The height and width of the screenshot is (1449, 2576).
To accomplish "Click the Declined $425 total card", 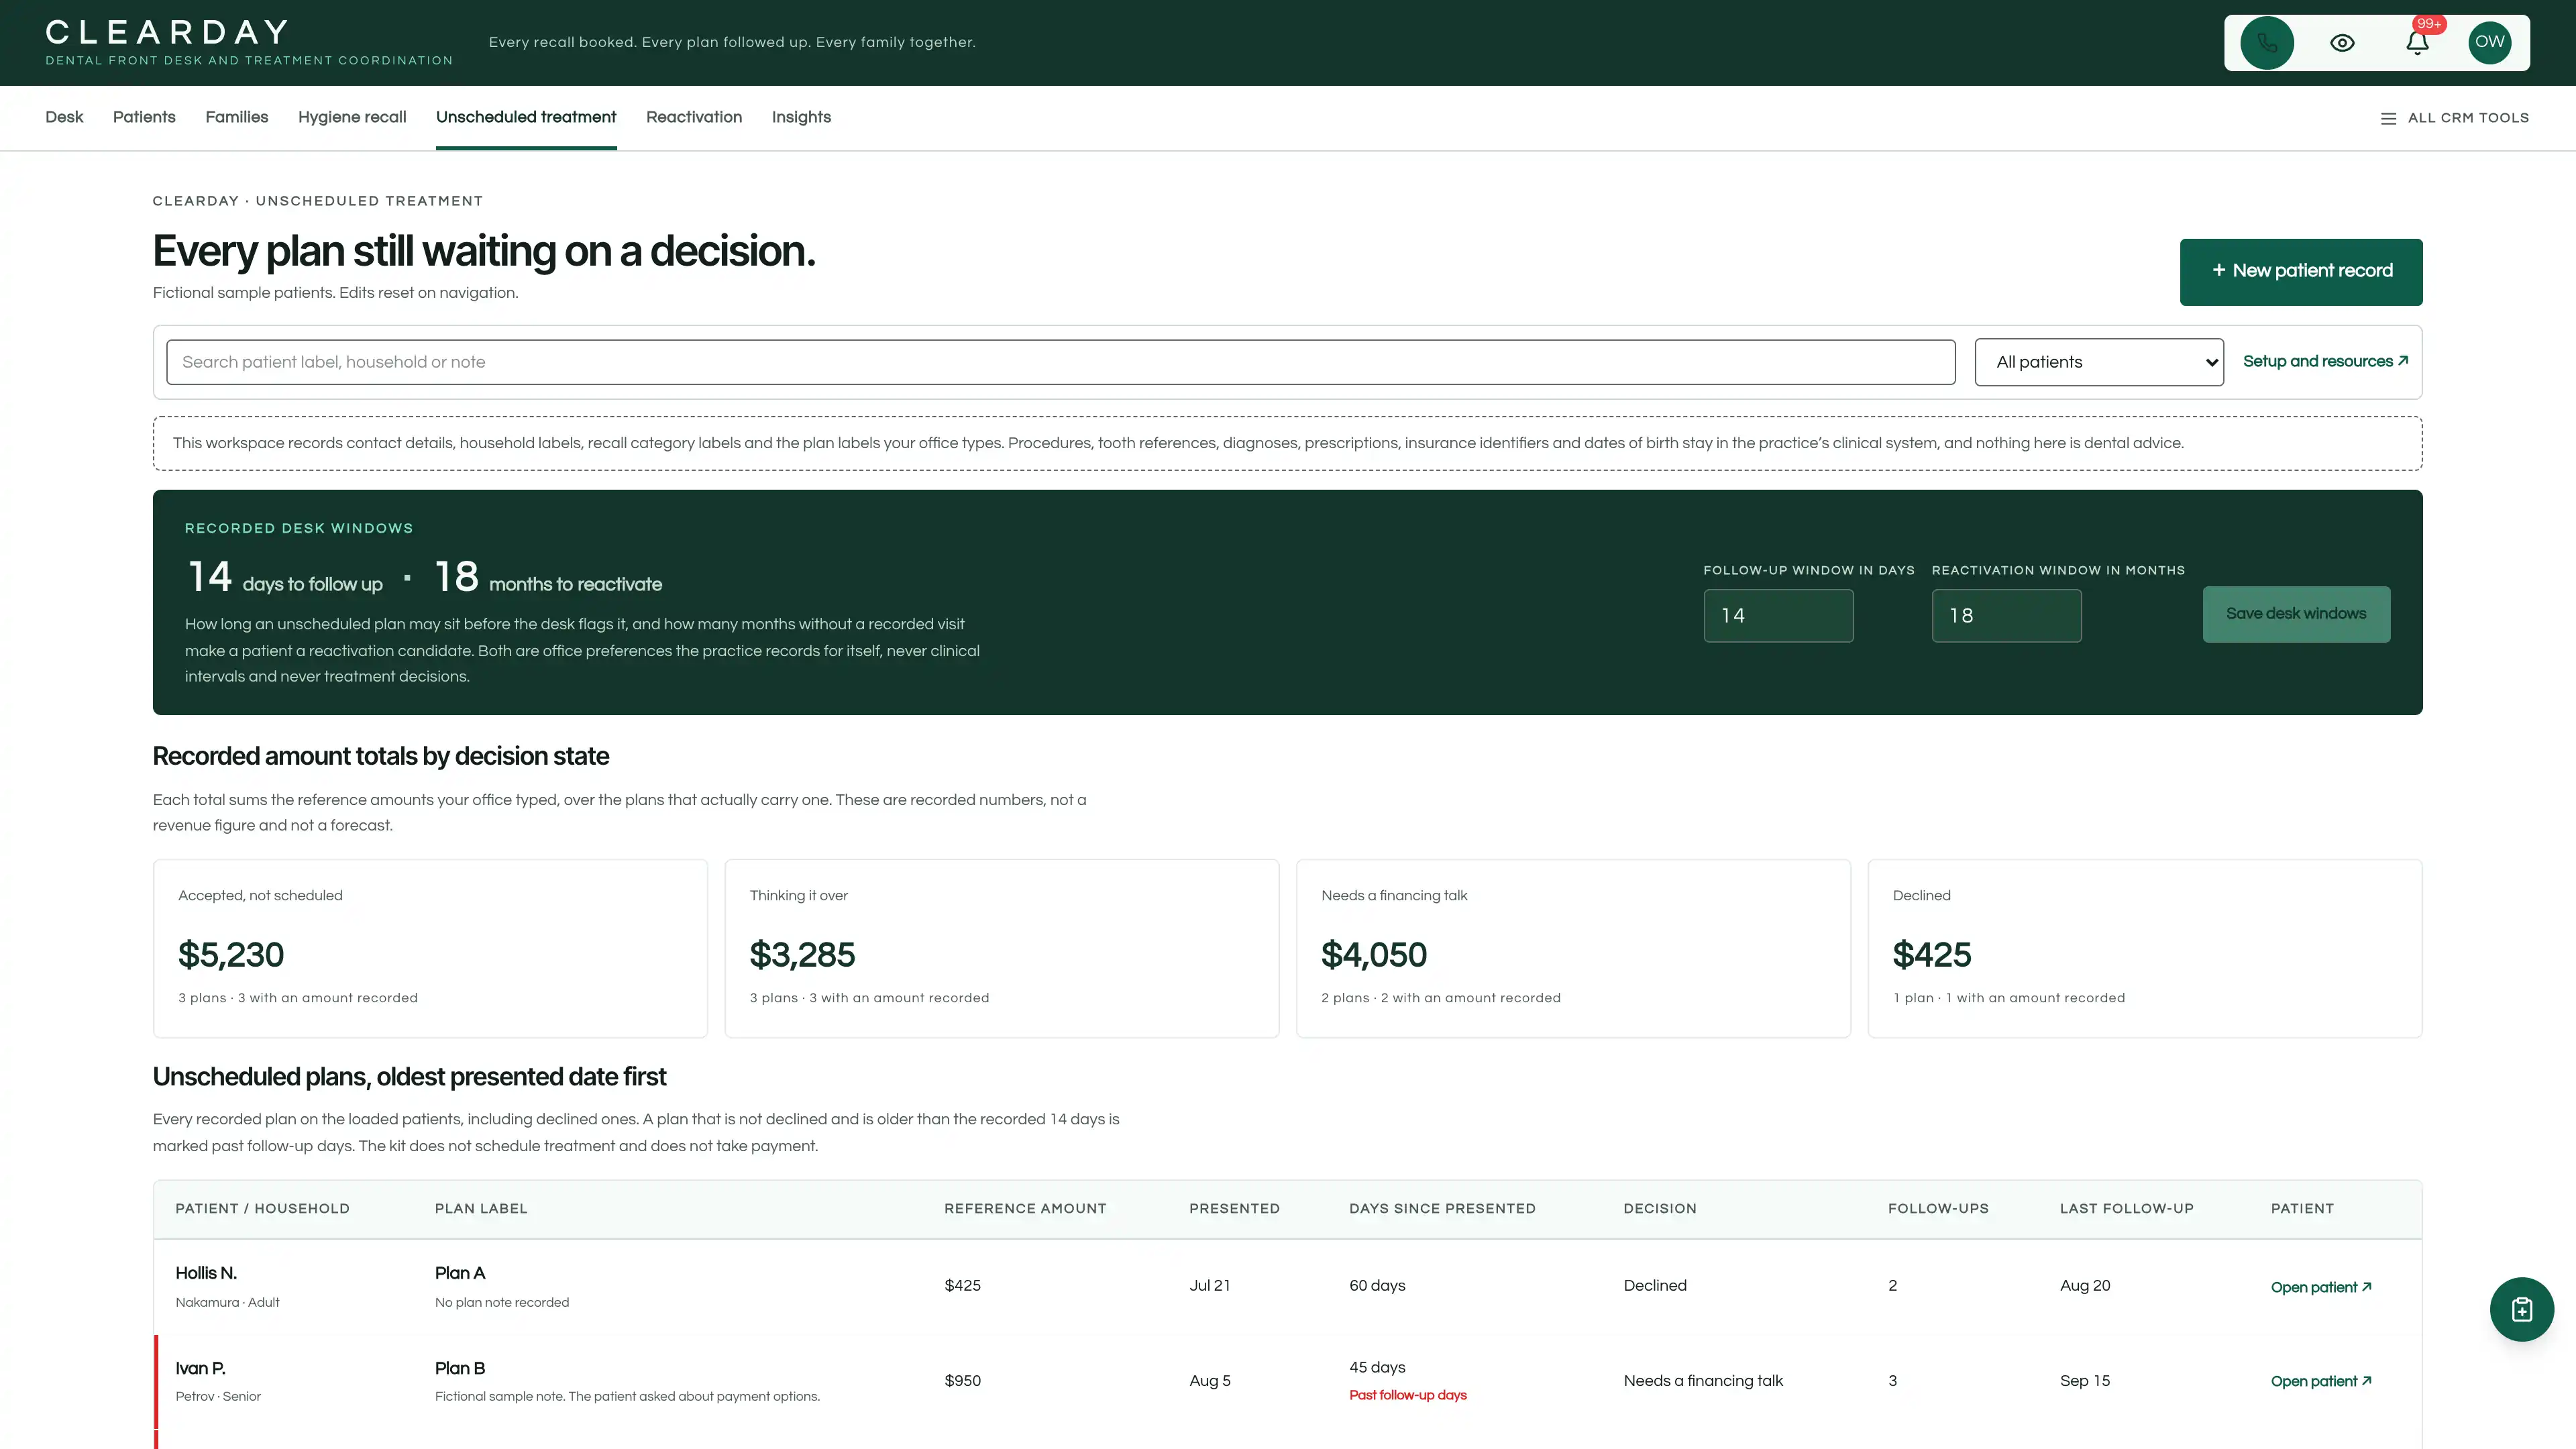I will pos(2145,948).
